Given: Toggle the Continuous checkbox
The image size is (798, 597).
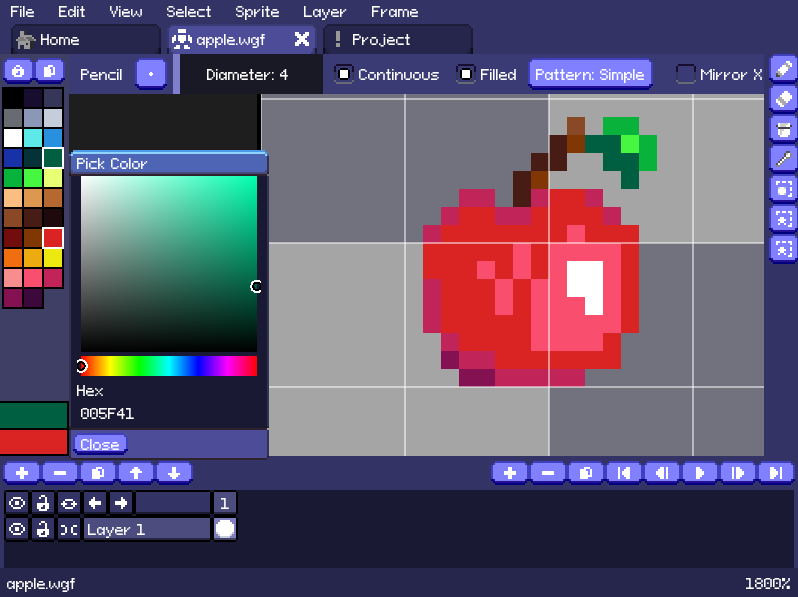Looking at the screenshot, I should pos(344,74).
